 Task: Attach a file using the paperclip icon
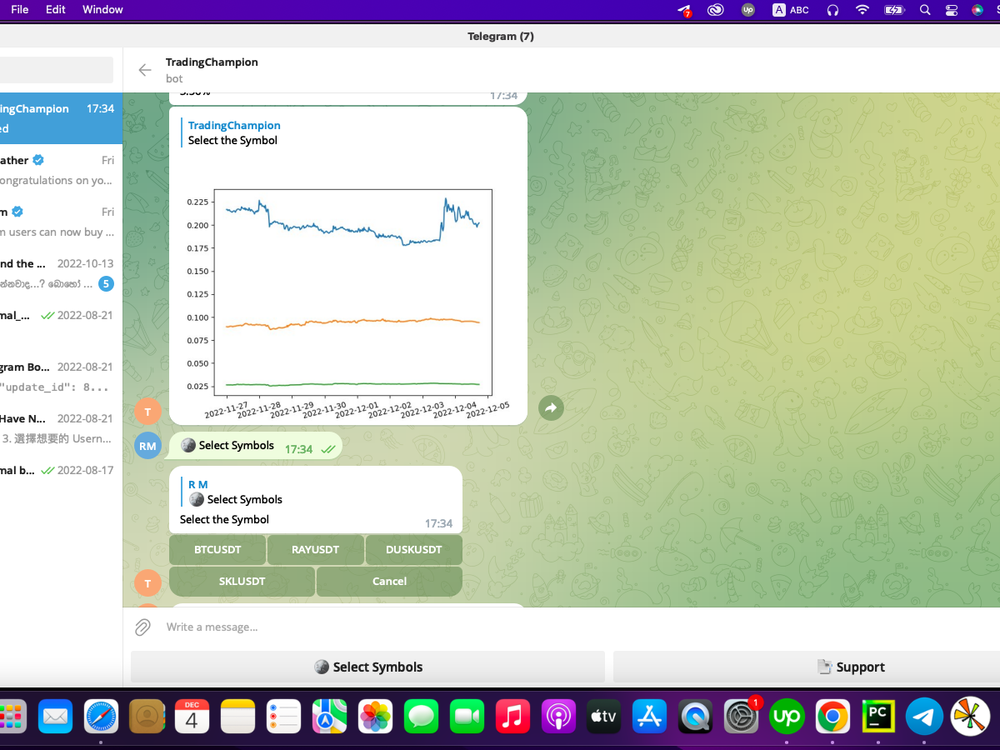(x=141, y=626)
